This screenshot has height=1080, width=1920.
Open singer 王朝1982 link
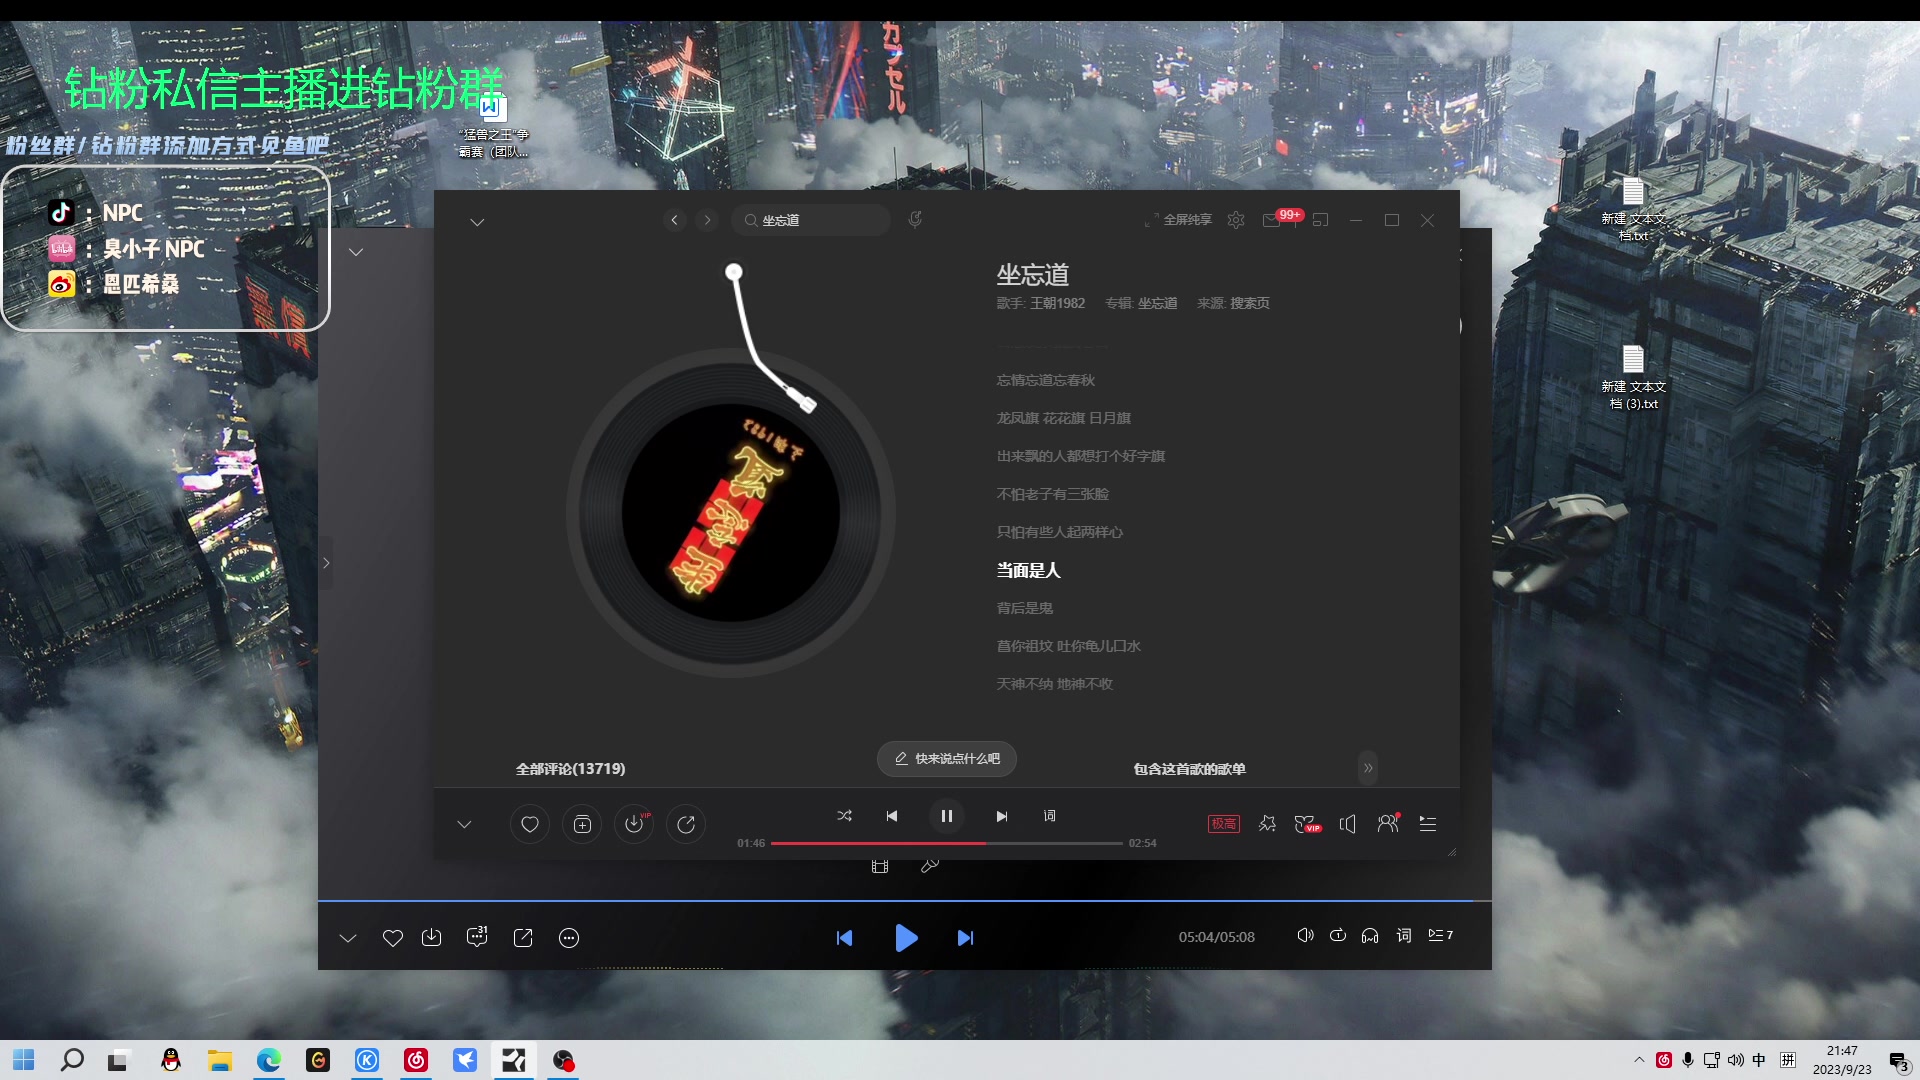pyautogui.click(x=1057, y=303)
